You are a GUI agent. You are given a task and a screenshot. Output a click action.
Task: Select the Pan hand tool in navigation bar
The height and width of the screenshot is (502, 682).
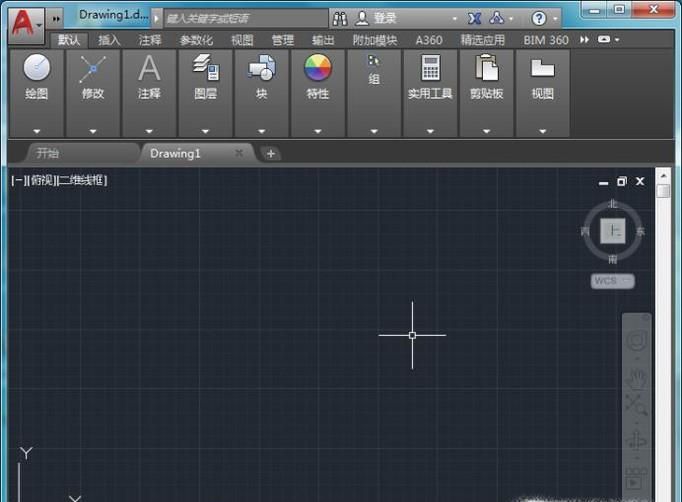click(x=637, y=376)
